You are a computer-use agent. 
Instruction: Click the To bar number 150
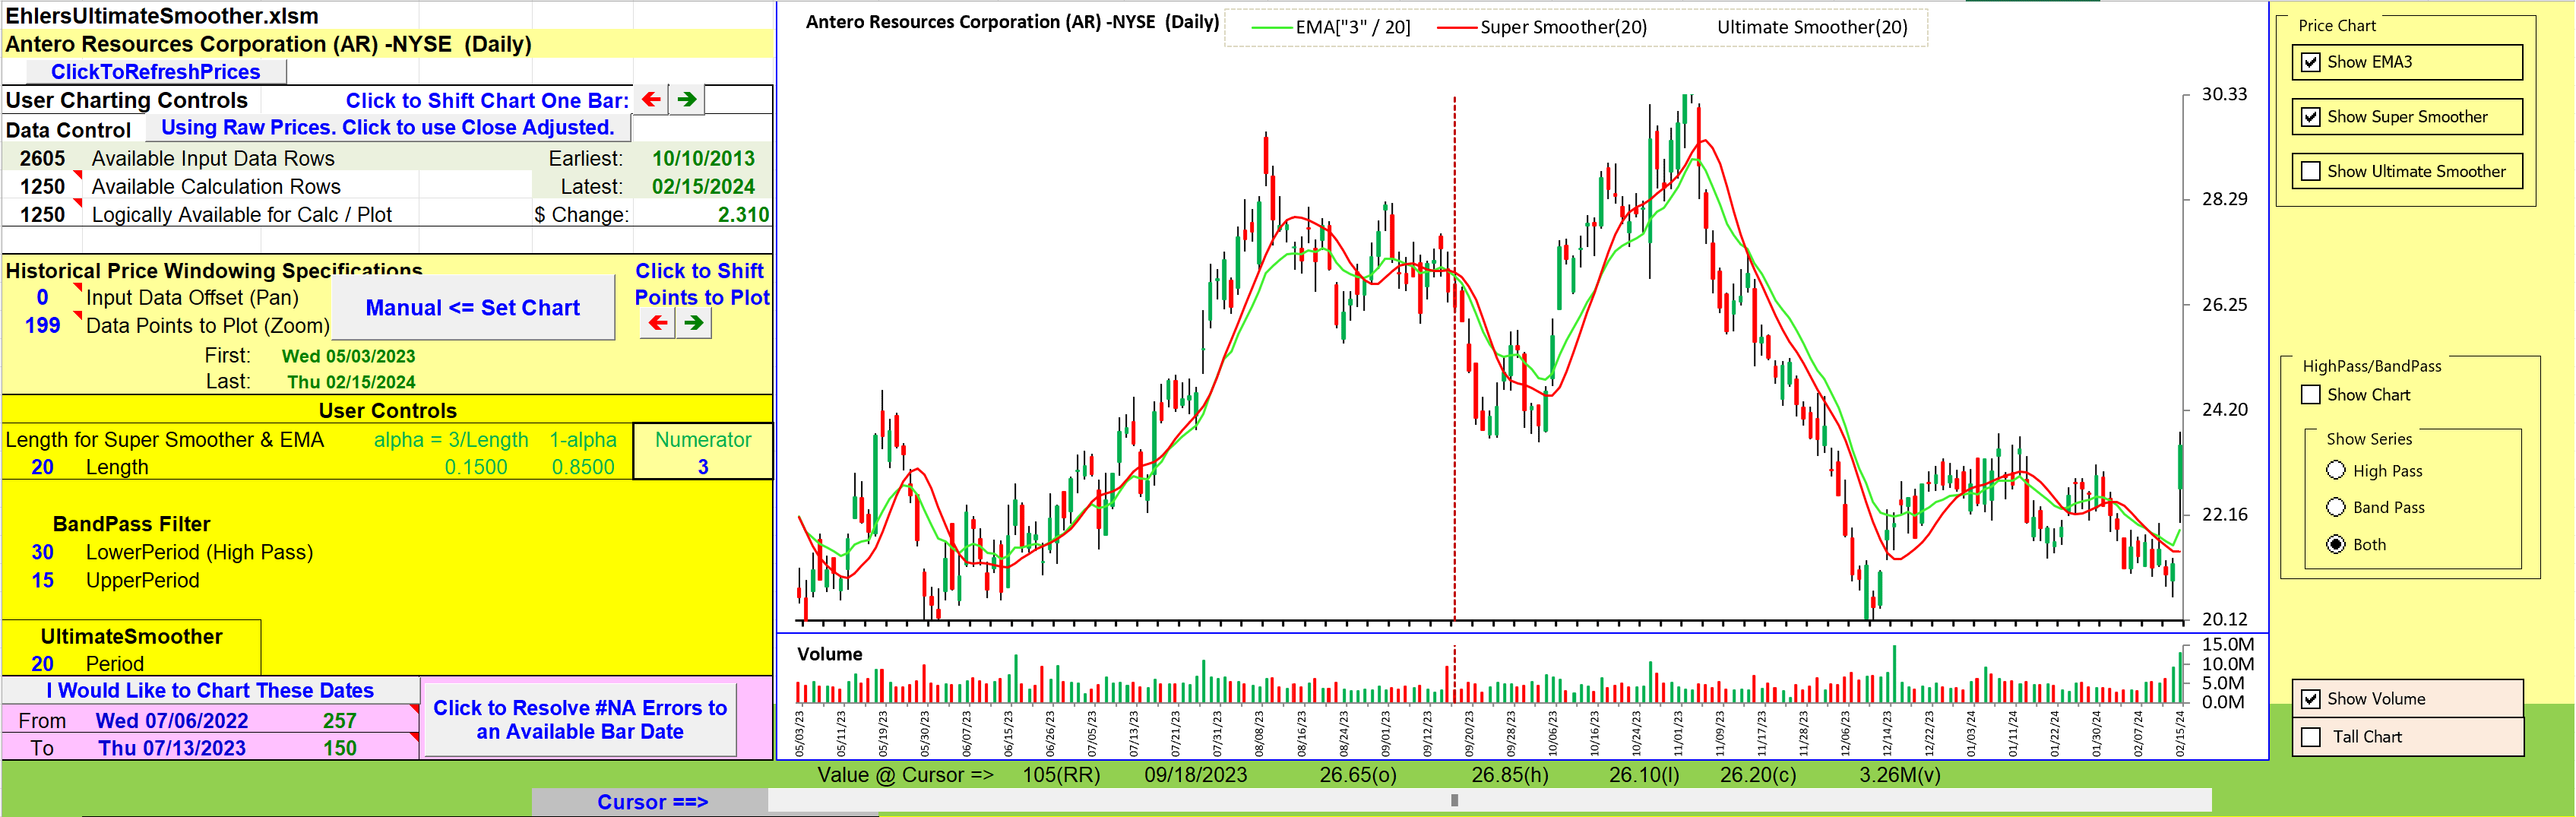tap(339, 748)
